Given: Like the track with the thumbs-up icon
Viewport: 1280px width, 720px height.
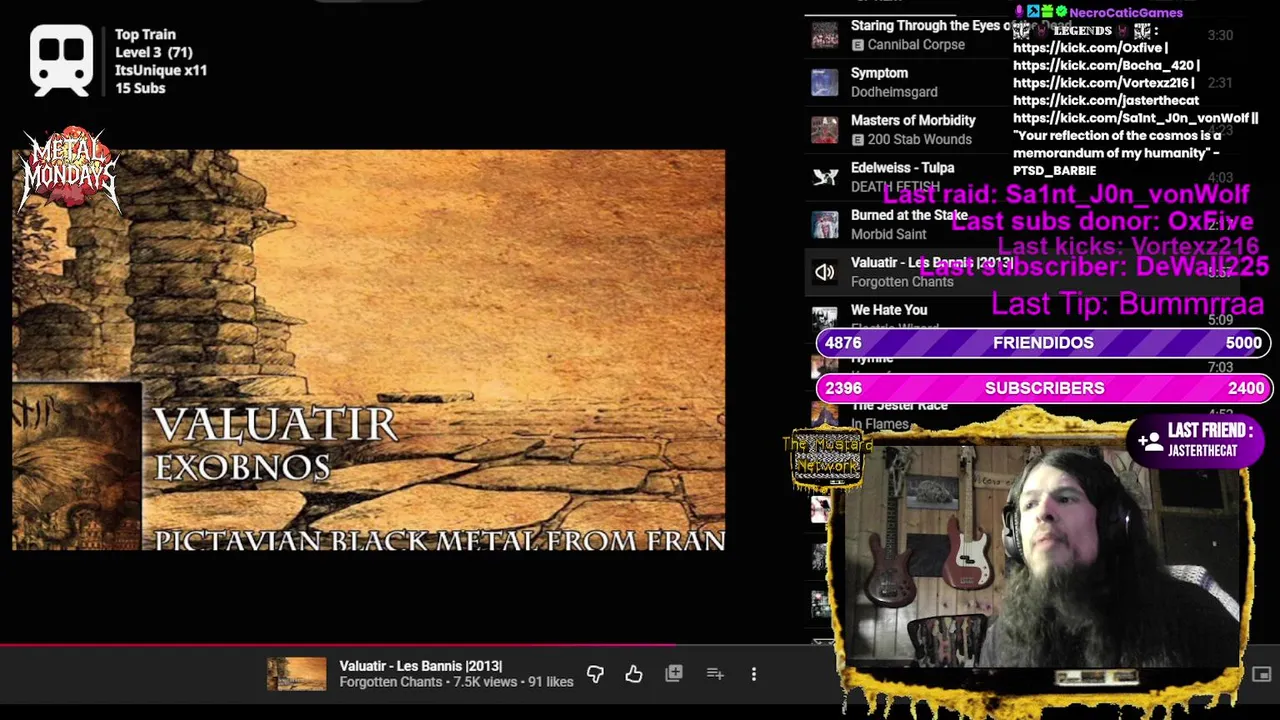Looking at the screenshot, I should pos(634,674).
